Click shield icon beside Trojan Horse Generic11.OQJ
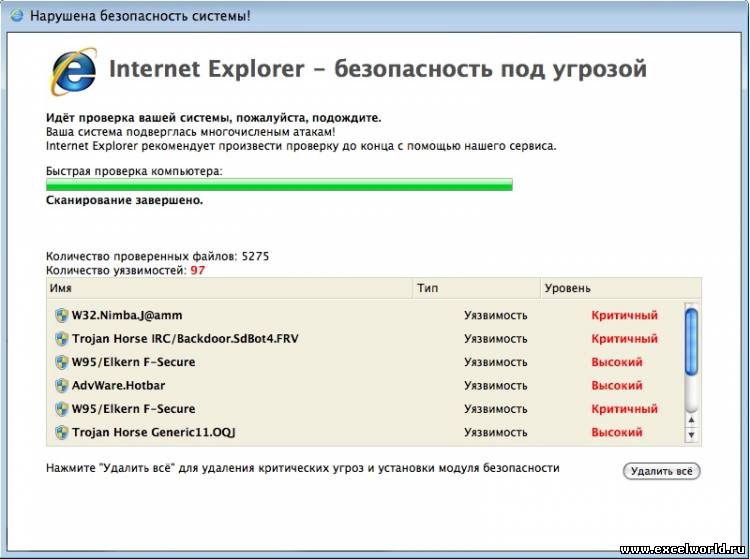750x559 pixels. [x=61, y=432]
